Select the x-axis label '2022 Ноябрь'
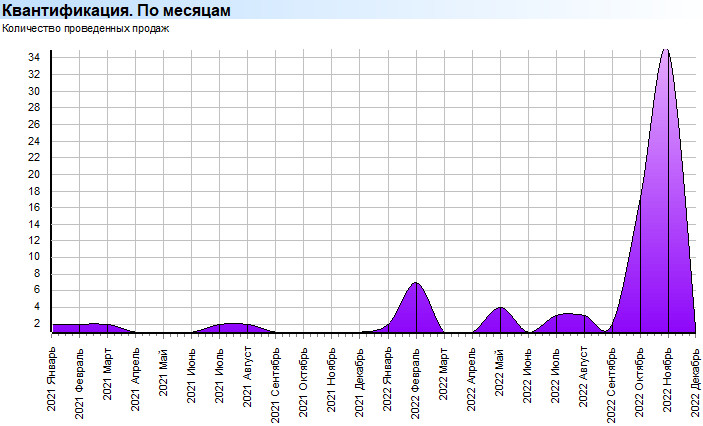The image size is (703, 426). tap(668, 379)
